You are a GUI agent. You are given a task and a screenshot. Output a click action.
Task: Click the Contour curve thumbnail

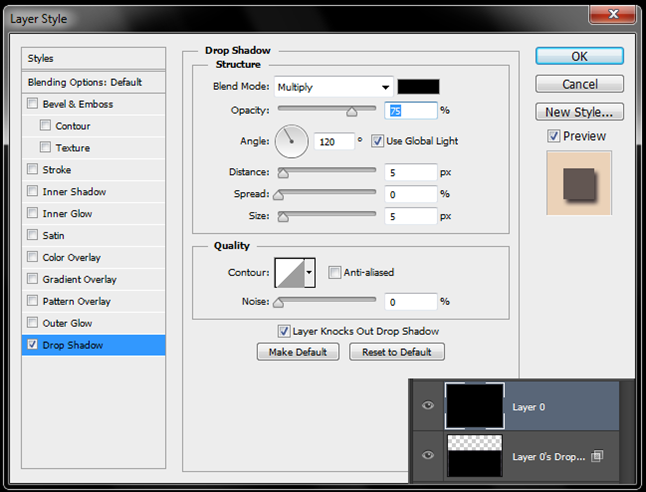point(289,272)
